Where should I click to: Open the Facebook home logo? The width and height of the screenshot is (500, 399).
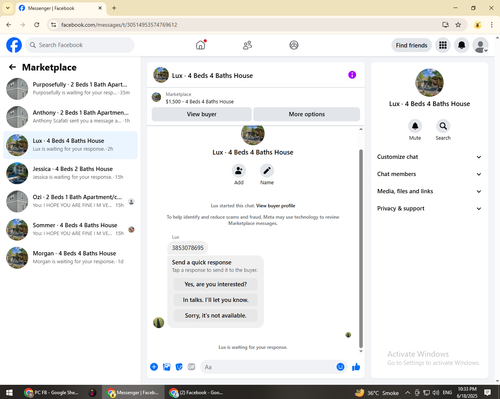14,45
